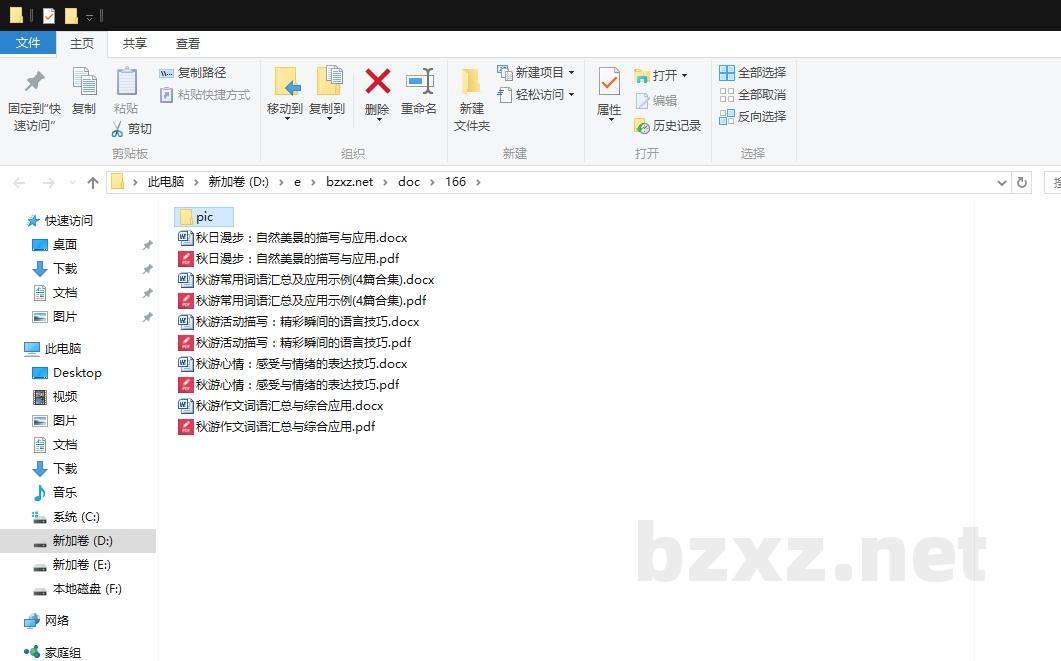Open the Move To (移动到) dropdown
Image resolution: width=1061 pixels, height=661 pixels.
tap(285, 117)
